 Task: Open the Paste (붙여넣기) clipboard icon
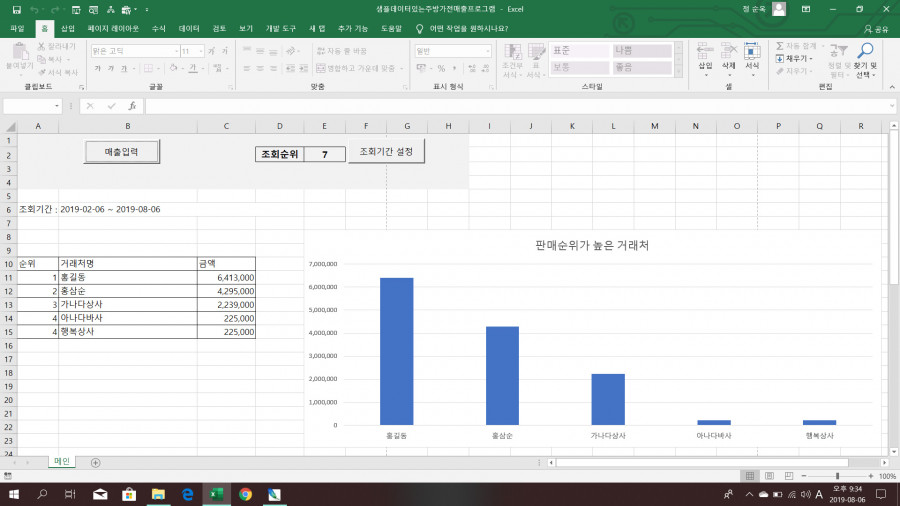pyautogui.click(x=20, y=52)
